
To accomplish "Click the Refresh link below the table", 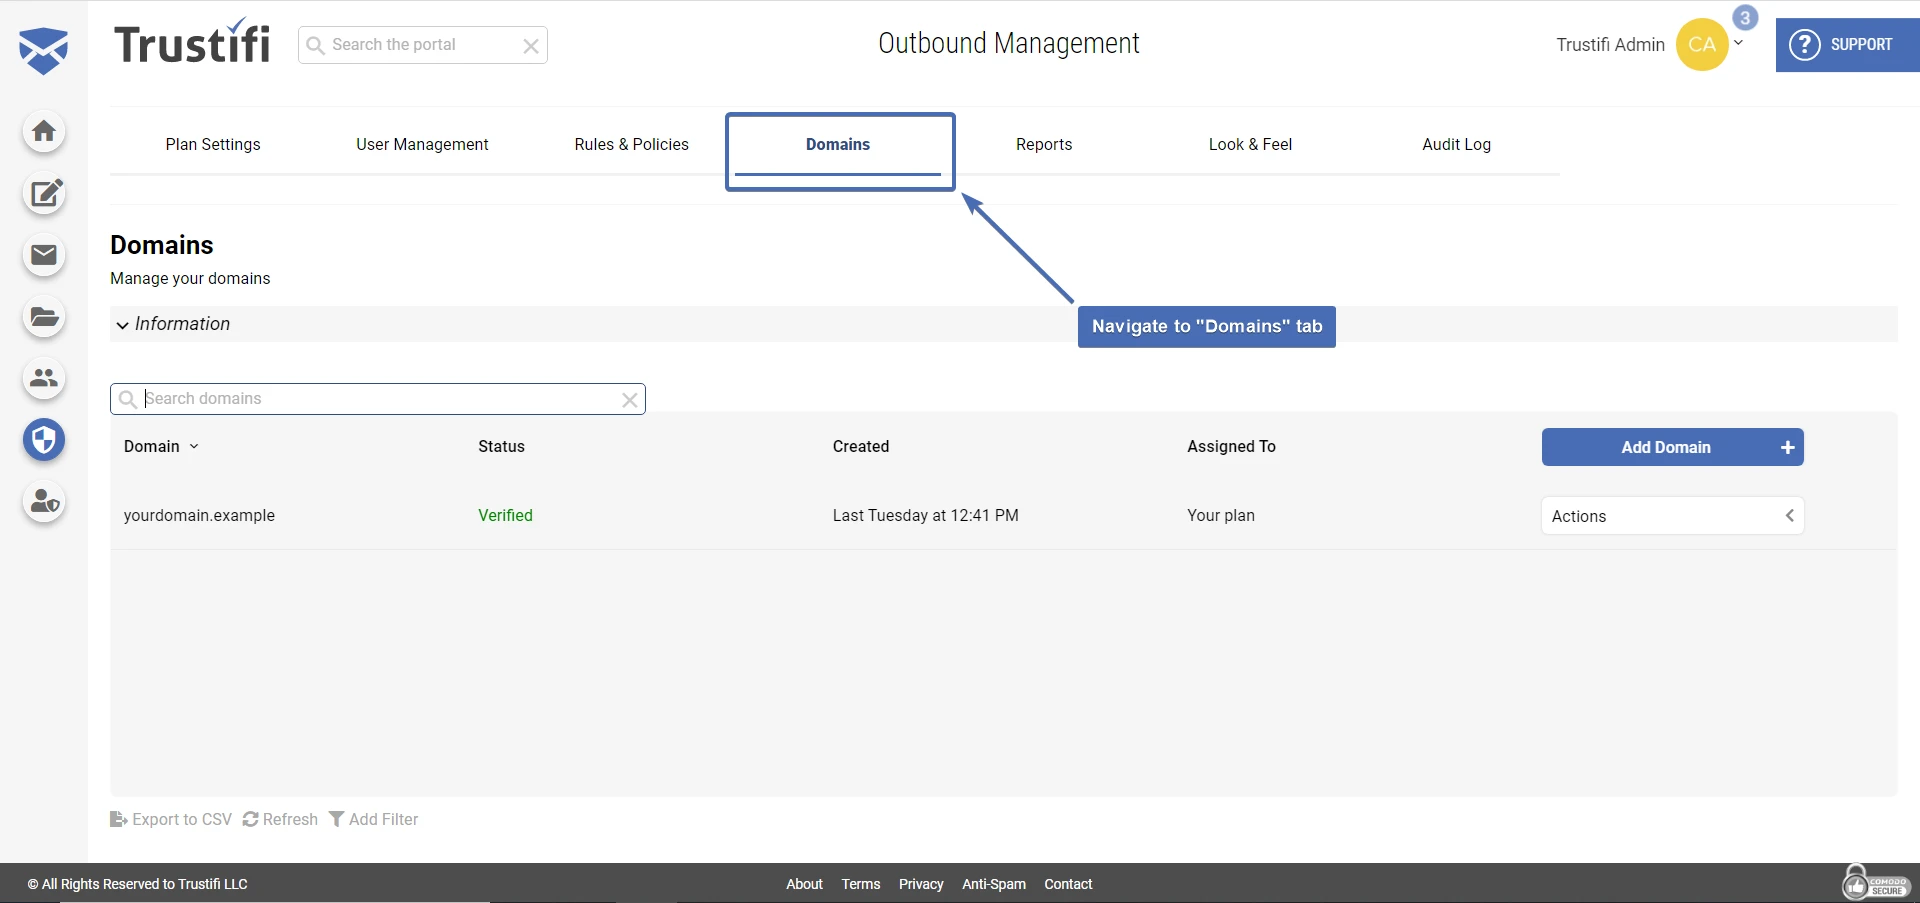I will pyautogui.click(x=280, y=820).
